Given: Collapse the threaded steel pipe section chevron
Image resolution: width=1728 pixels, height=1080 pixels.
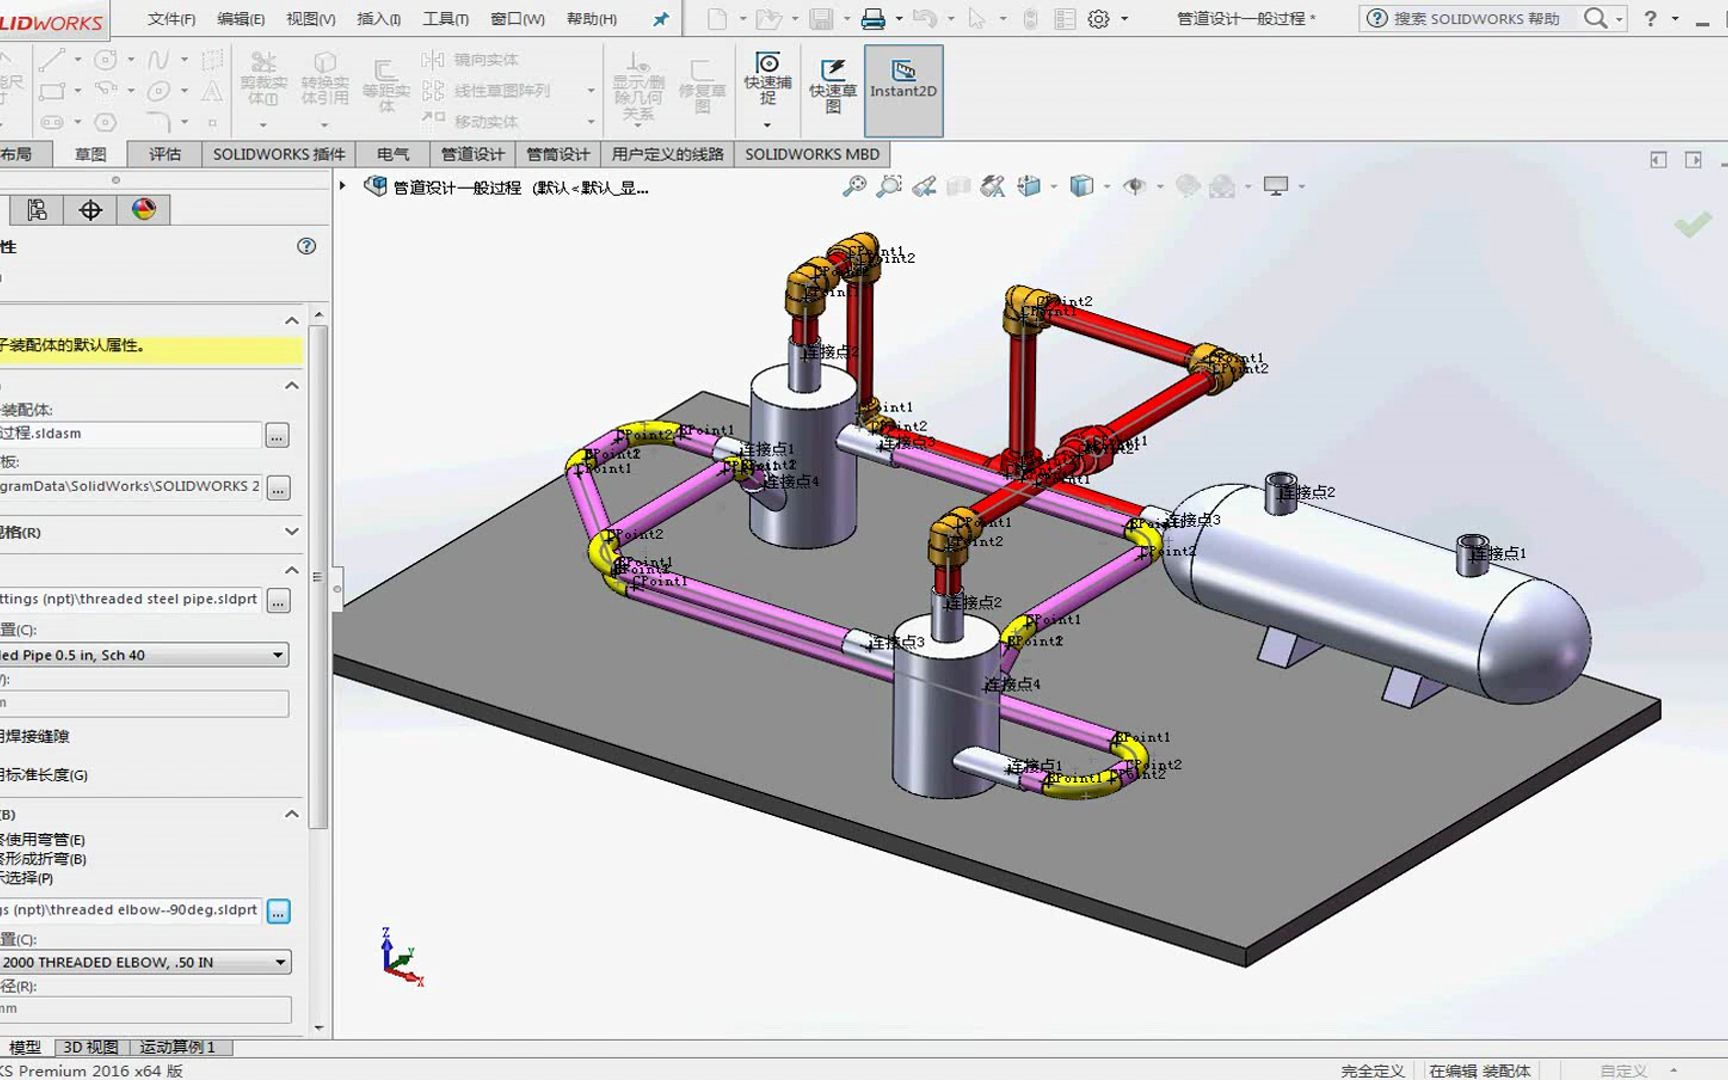Looking at the screenshot, I should coord(291,570).
